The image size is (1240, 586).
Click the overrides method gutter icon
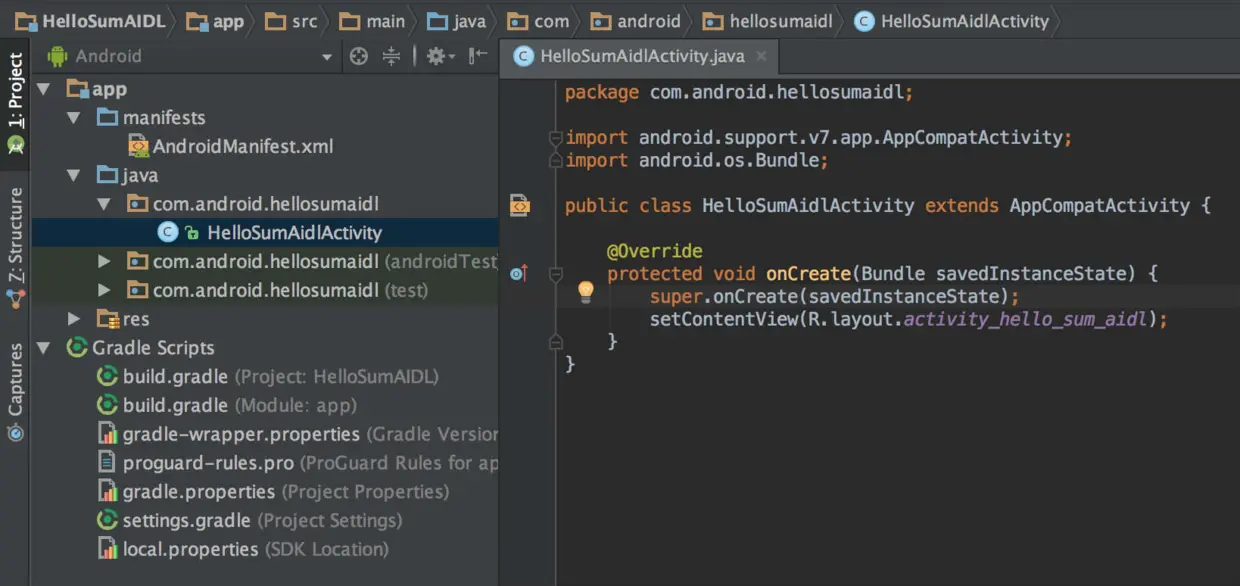pyautogui.click(x=518, y=273)
